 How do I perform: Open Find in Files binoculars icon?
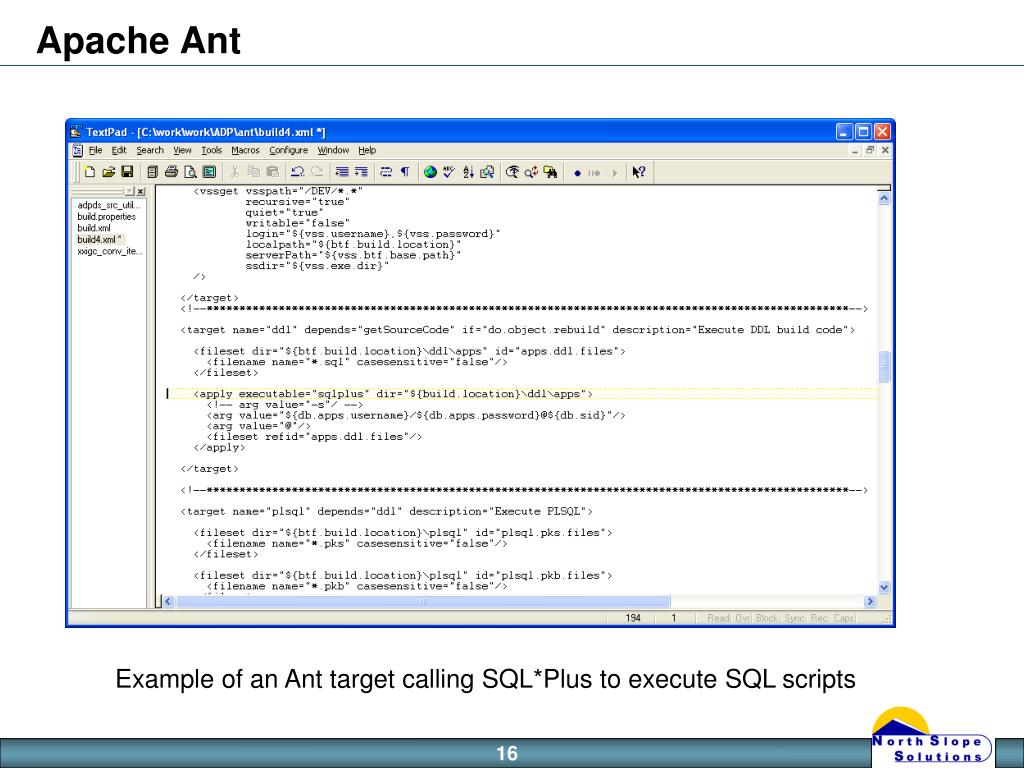[x=551, y=172]
